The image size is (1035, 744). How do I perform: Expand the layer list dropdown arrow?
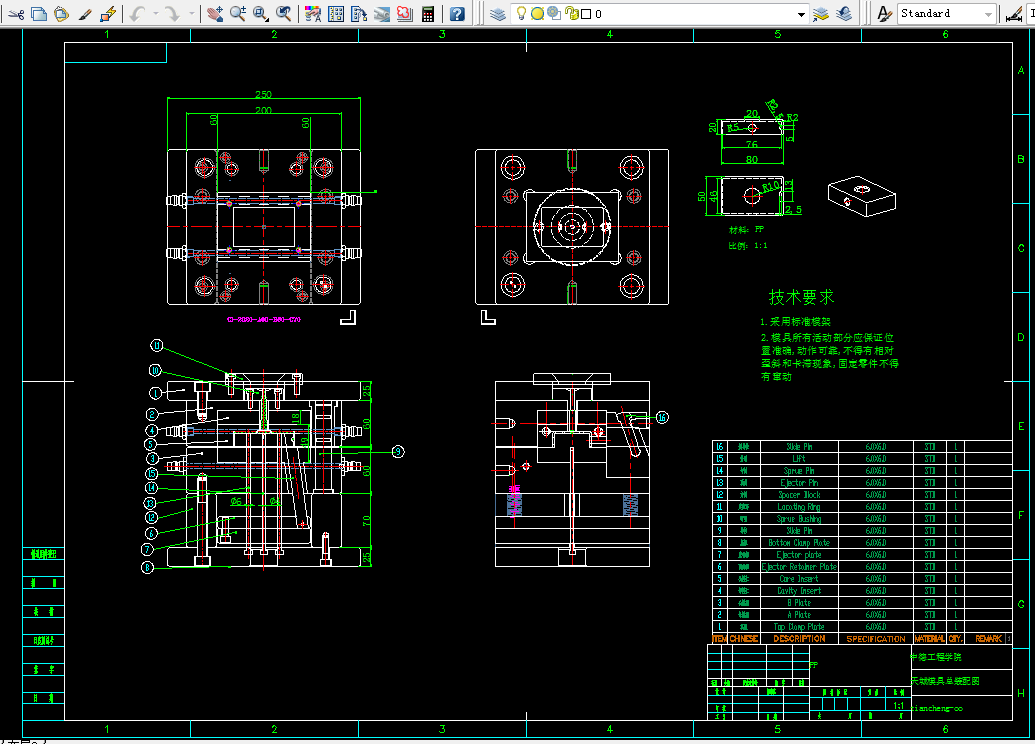click(801, 14)
